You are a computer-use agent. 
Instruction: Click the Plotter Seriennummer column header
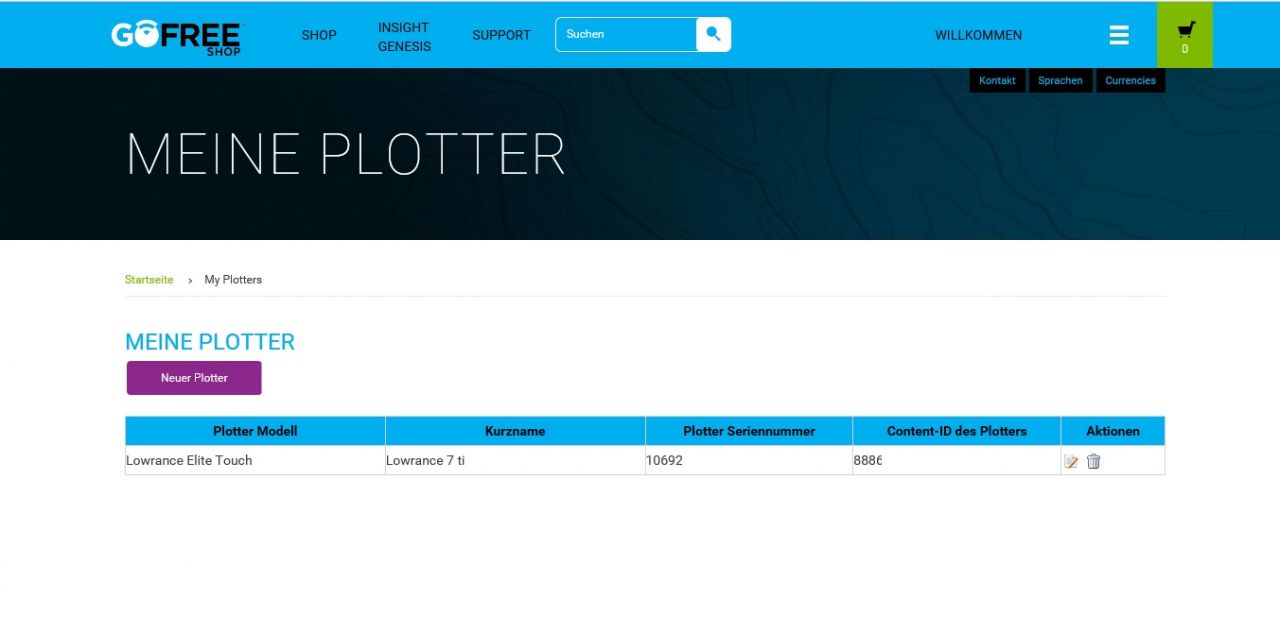coord(749,431)
